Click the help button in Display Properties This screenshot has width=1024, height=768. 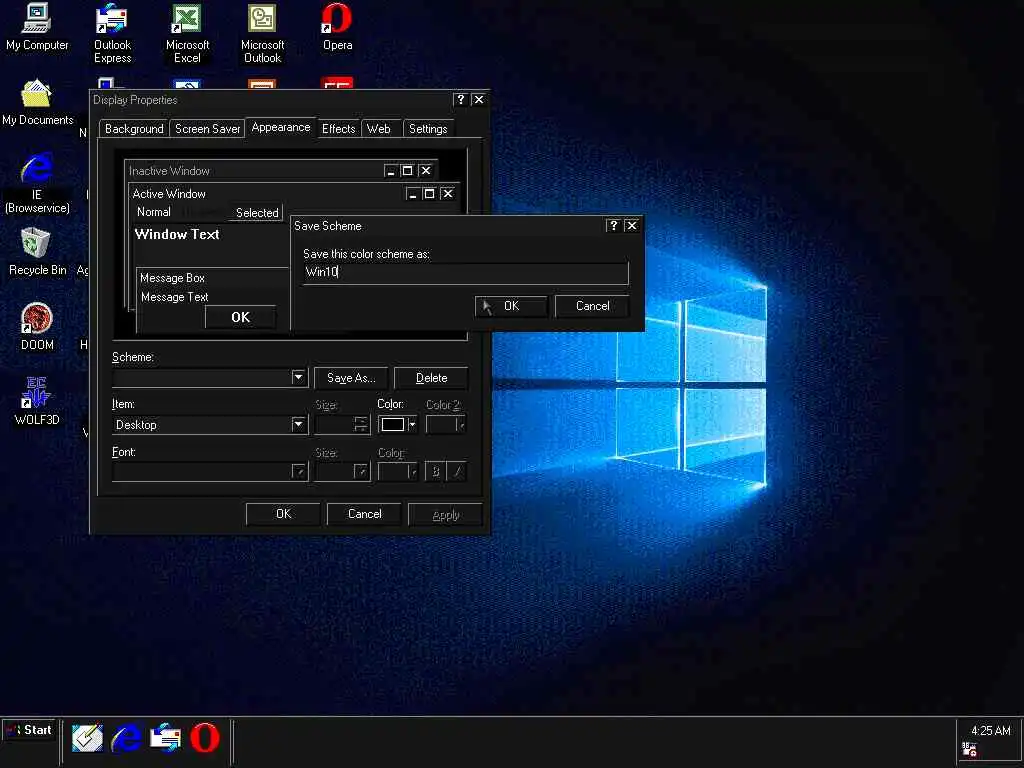tap(460, 99)
